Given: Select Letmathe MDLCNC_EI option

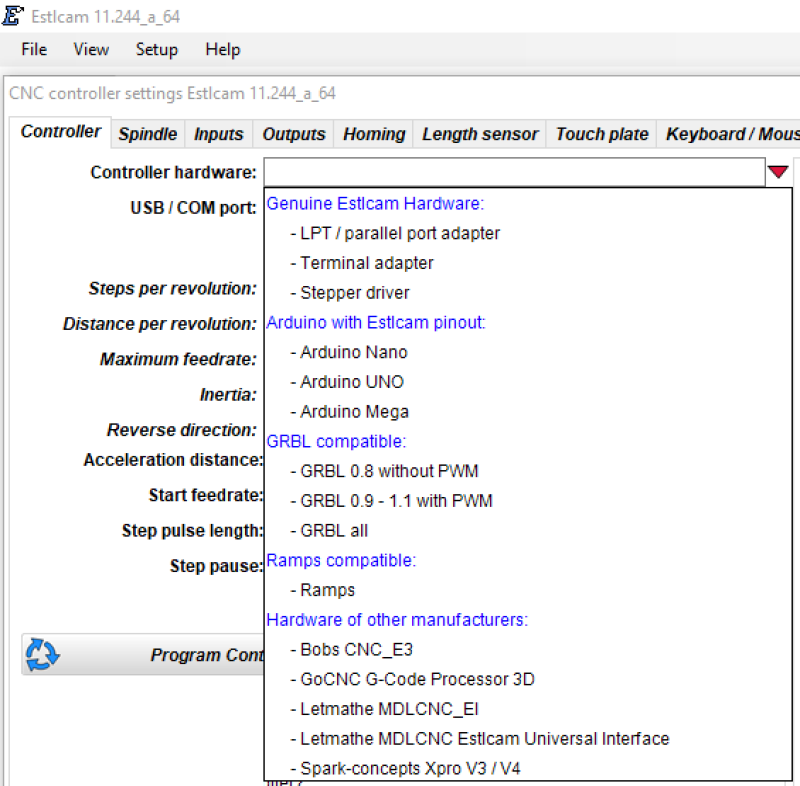Looking at the screenshot, I should coord(528,709).
